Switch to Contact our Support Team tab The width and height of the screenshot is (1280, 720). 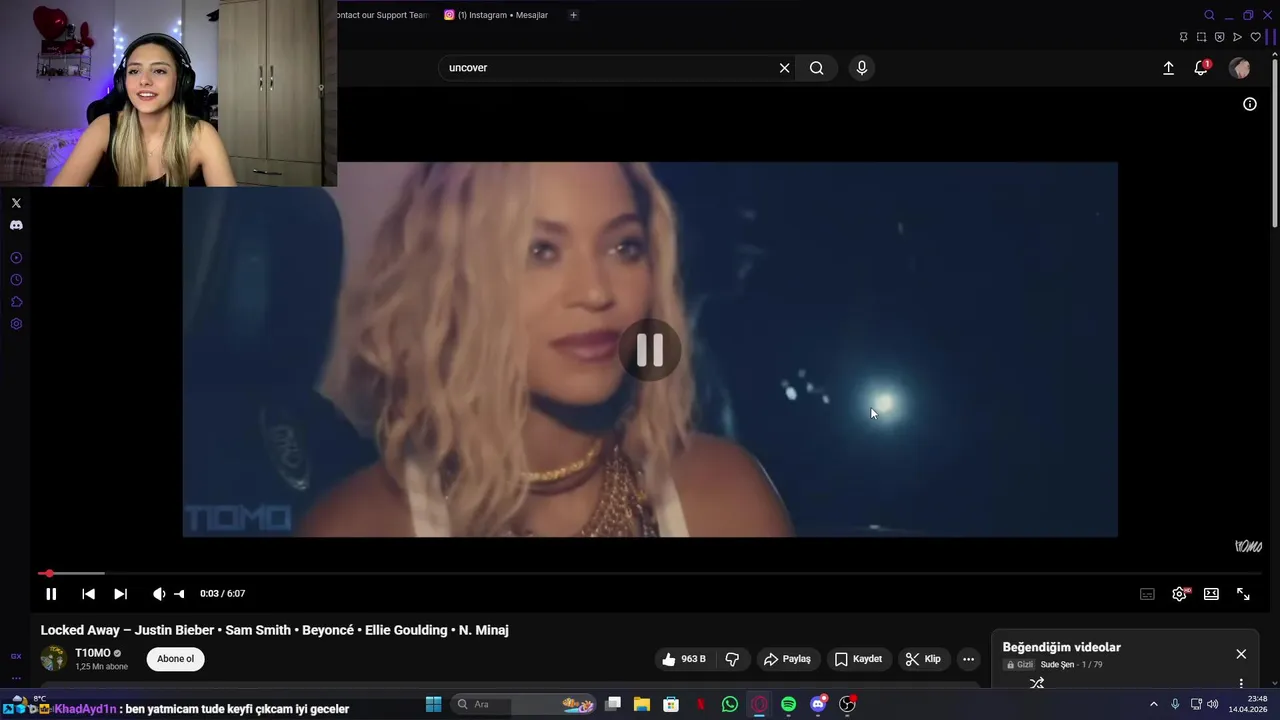pos(382,15)
